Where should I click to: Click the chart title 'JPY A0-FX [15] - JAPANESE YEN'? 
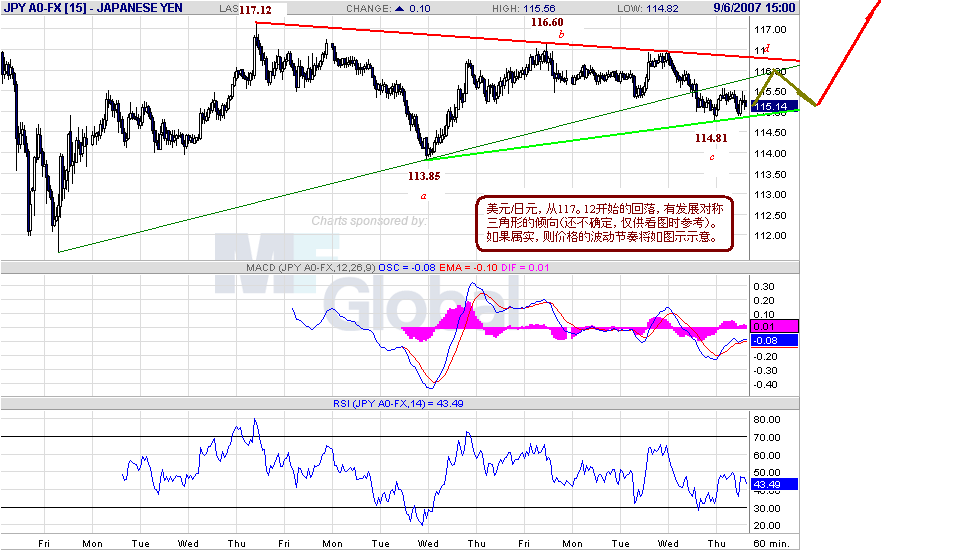[93, 8]
